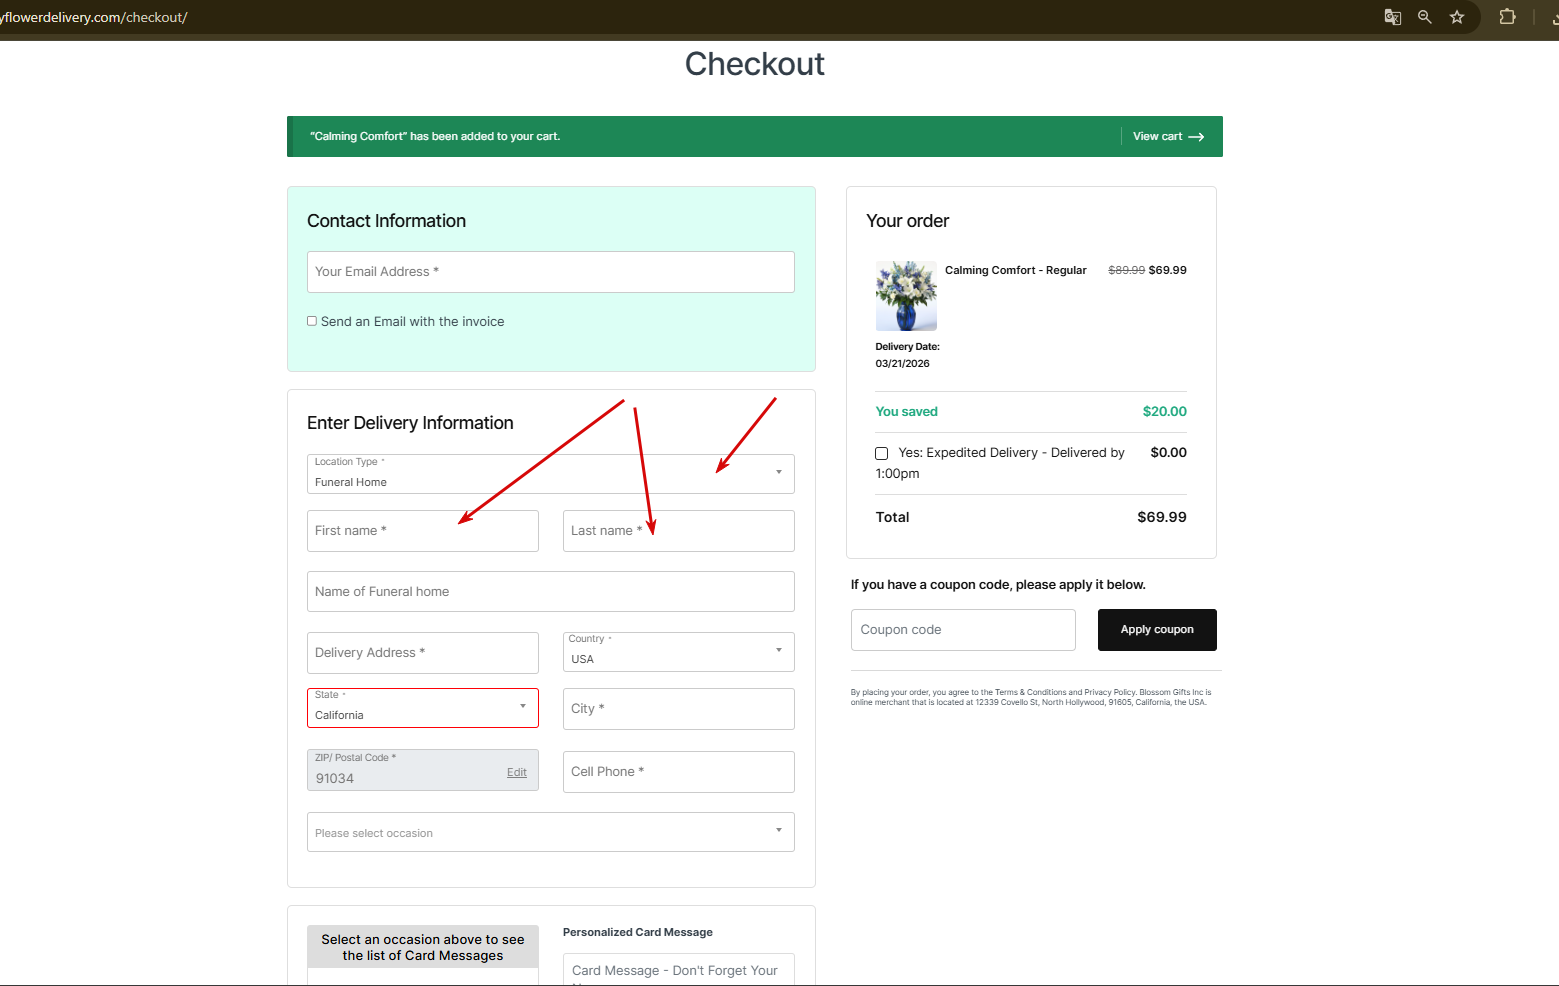Screen dimensions: 1559x986
Task: Click the View cart arrow link
Action: (1168, 137)
